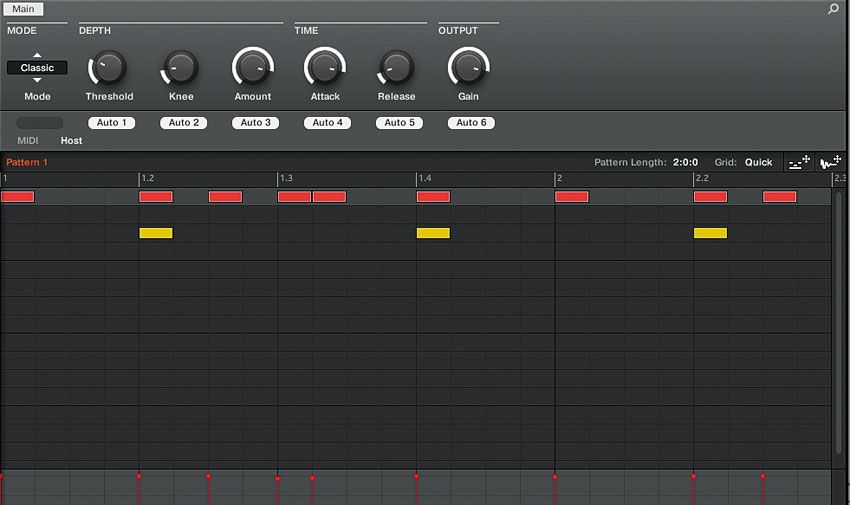Viewport: 850px width, 505px height.
Task: Click timeline marker 1.4
Action: point(424,178)
